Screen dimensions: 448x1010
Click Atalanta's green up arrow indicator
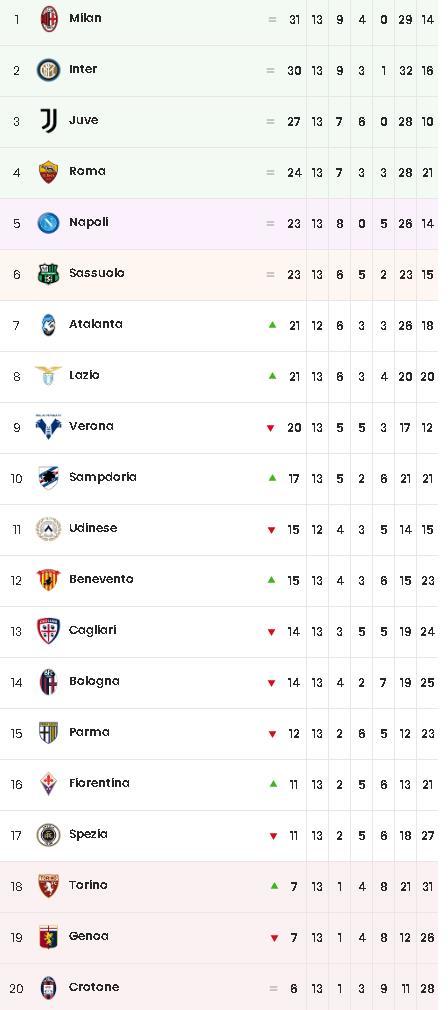pyautogui.click(x=272, y=325)
